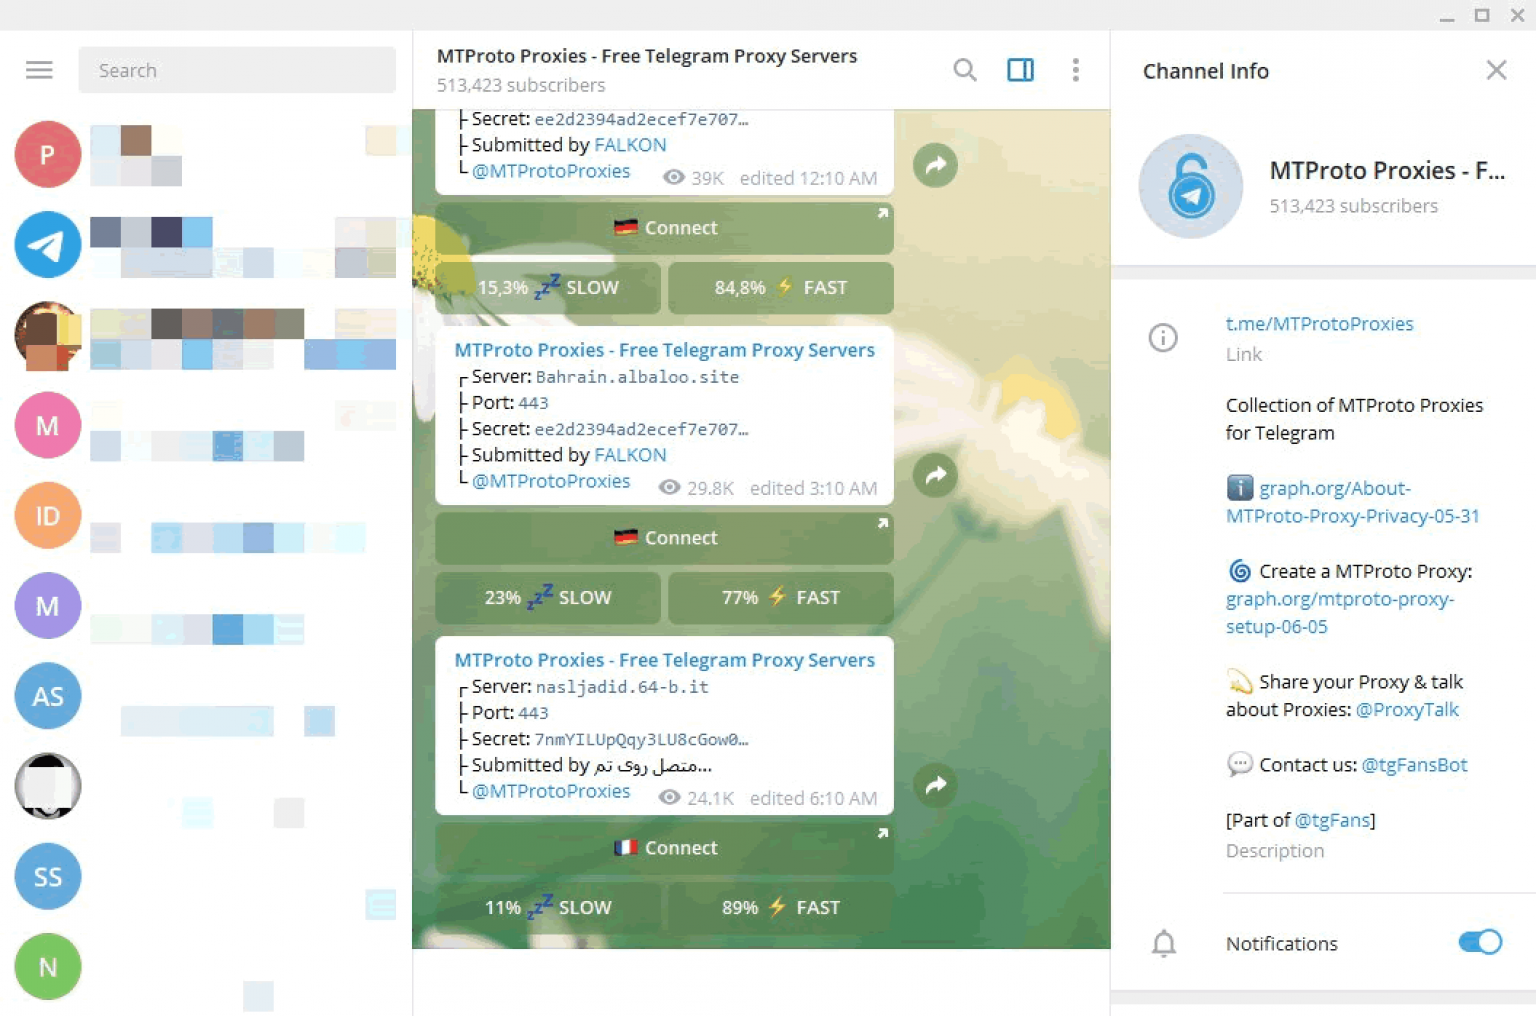
Task: Click @MTProtoProxies in the 12:10 AM message
Action: [x=551, y=171]
